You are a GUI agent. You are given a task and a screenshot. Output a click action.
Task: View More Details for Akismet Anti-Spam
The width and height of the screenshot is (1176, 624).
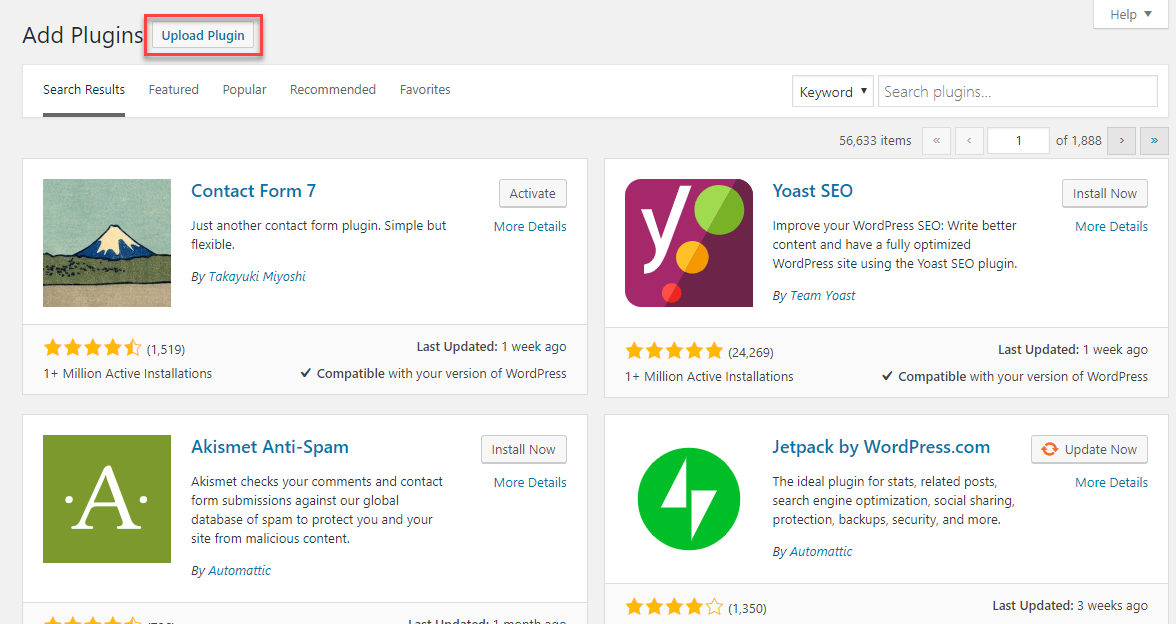(x=530, y=482)
